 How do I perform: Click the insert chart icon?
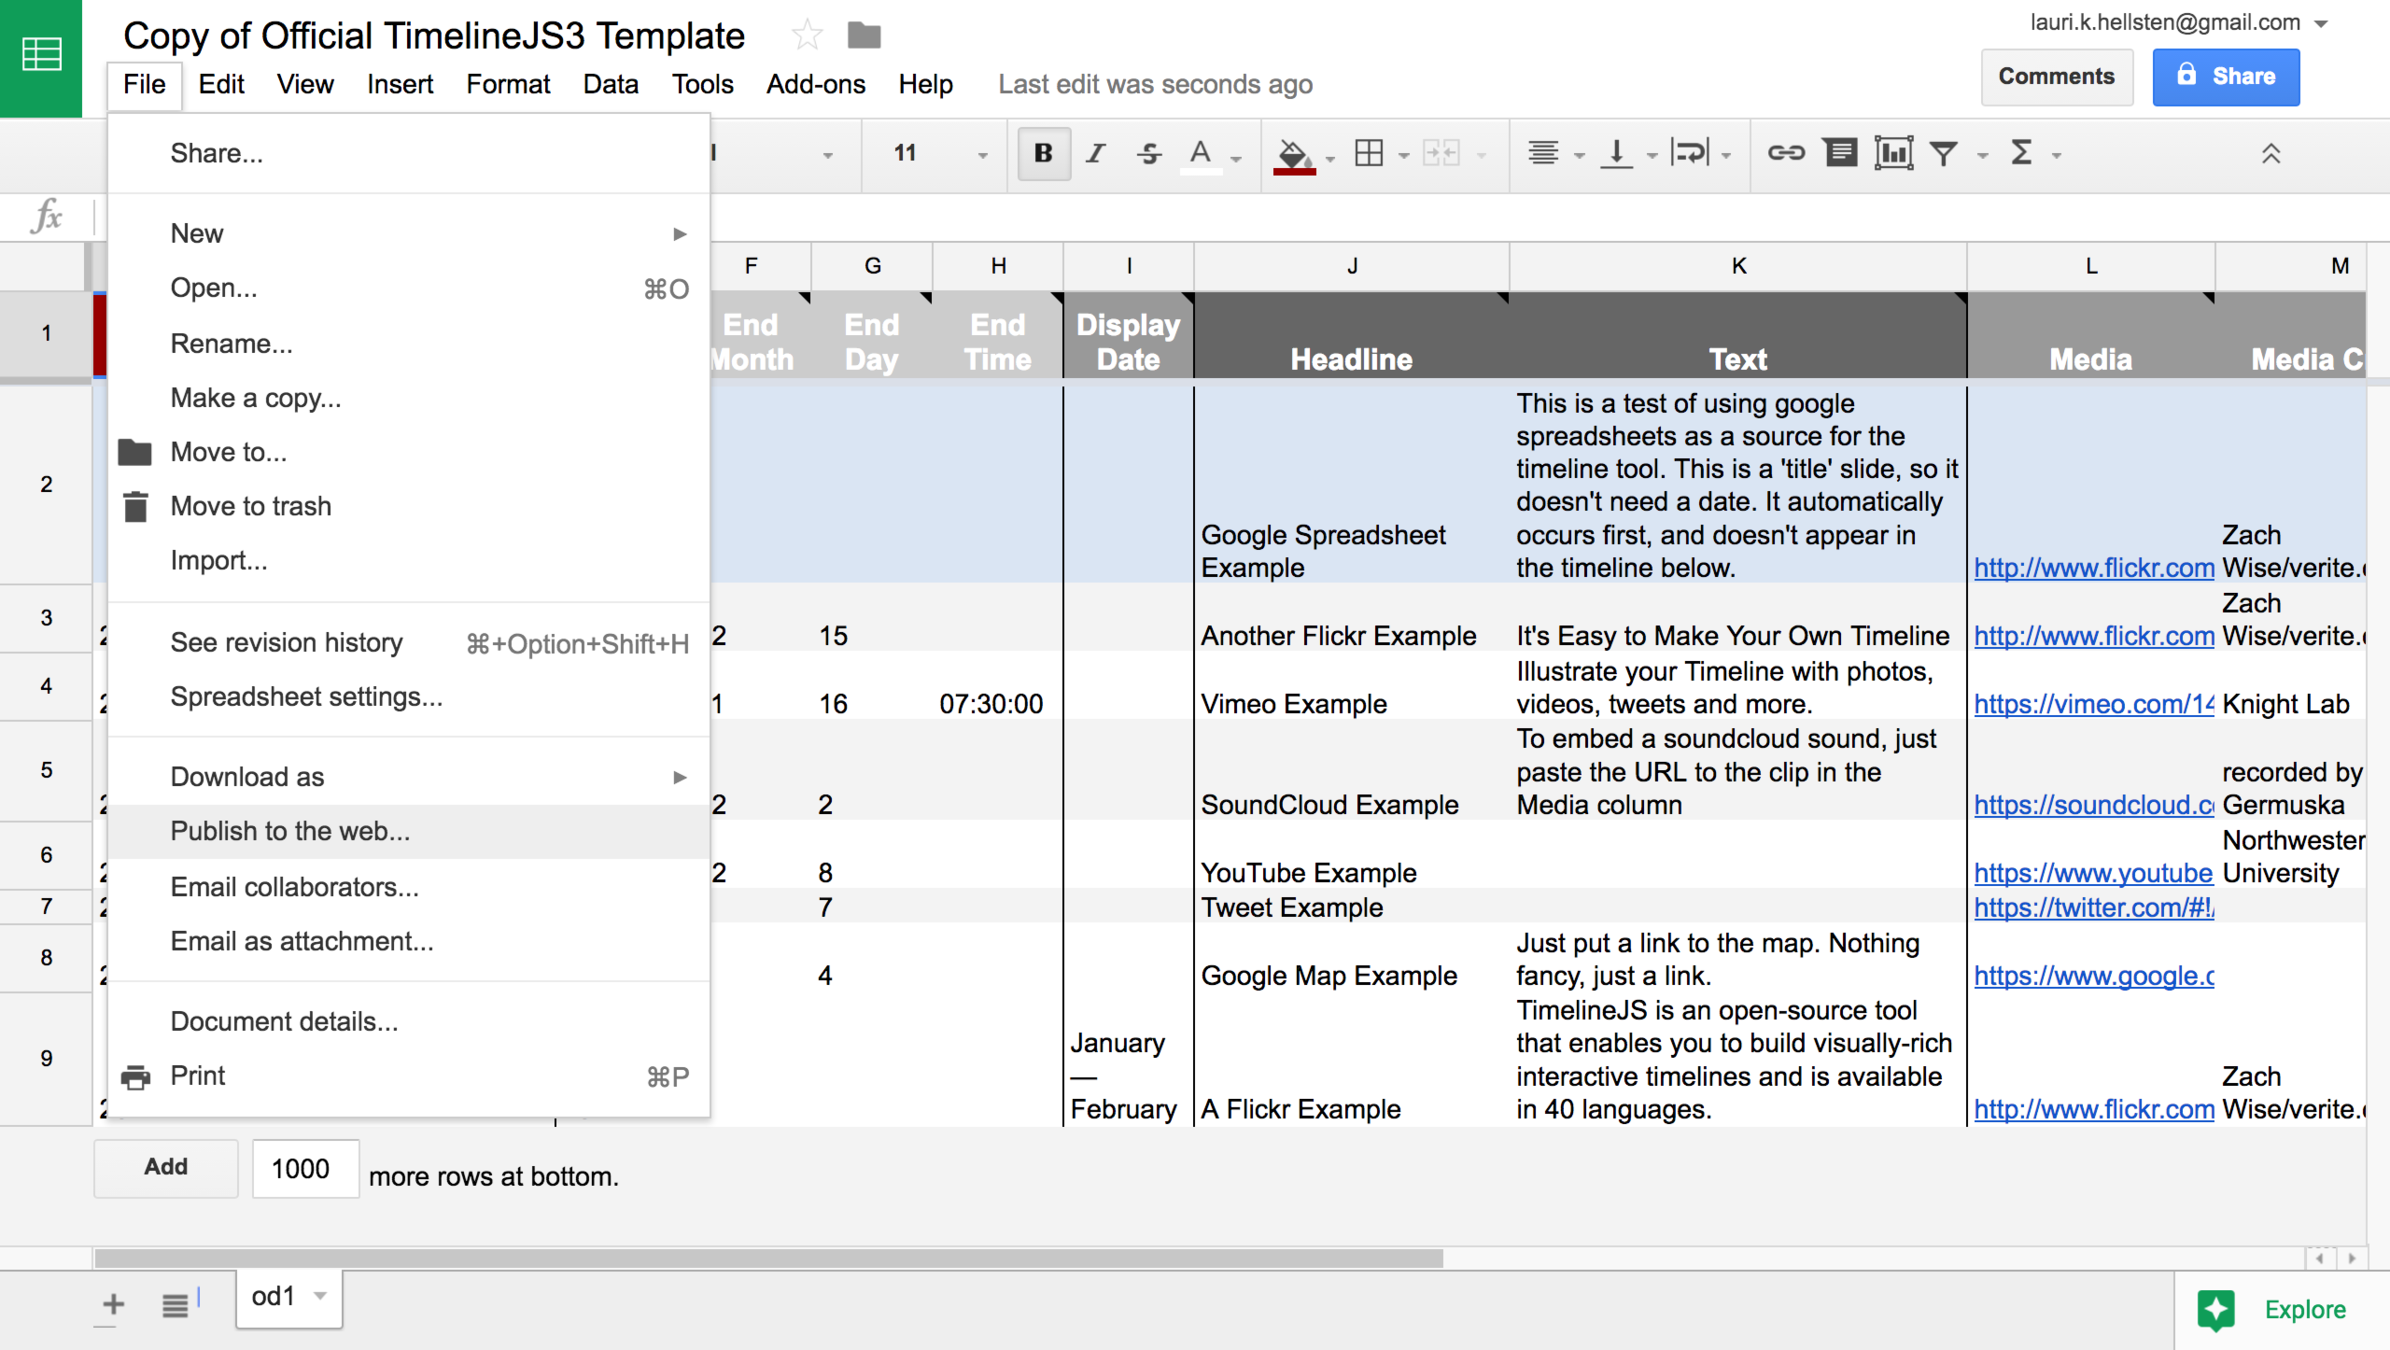(1893, 154)
